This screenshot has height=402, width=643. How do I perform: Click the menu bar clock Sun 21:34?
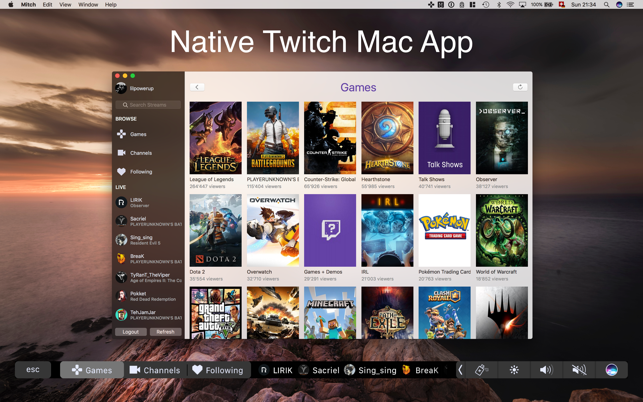pos(584,5)
